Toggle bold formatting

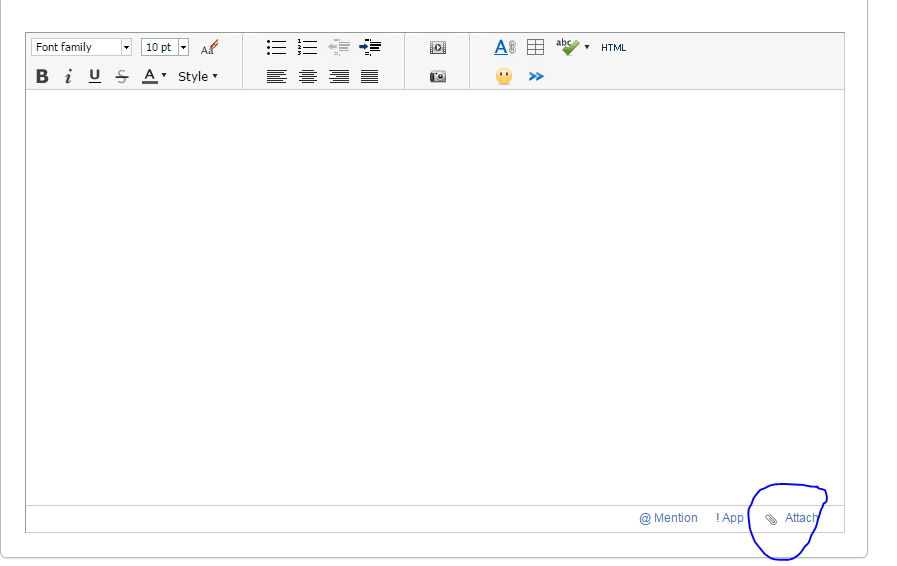[42, 76]
